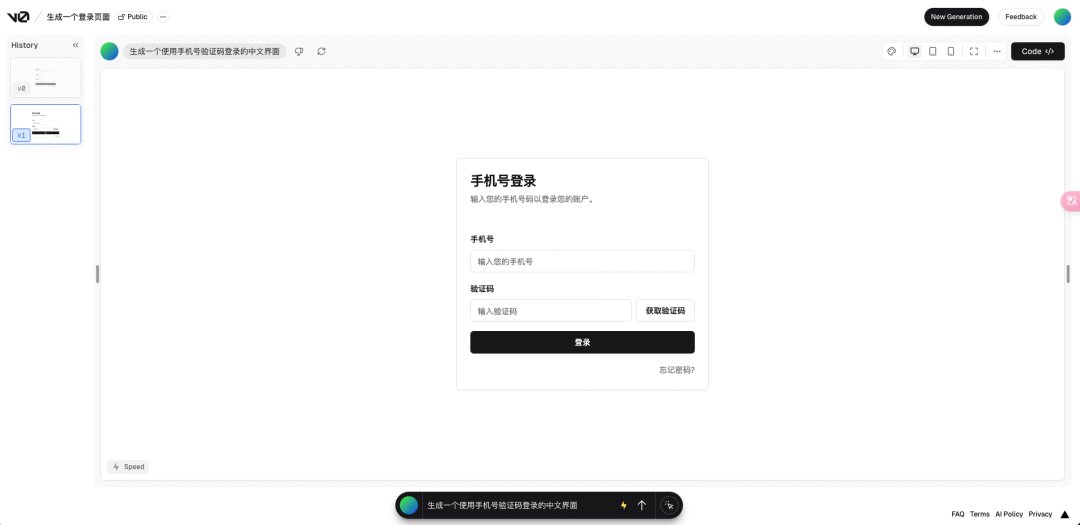The image size is (1080, 525).
Task: Open the preview toolbar more-options ellipsis
Action: pos(997,52)
